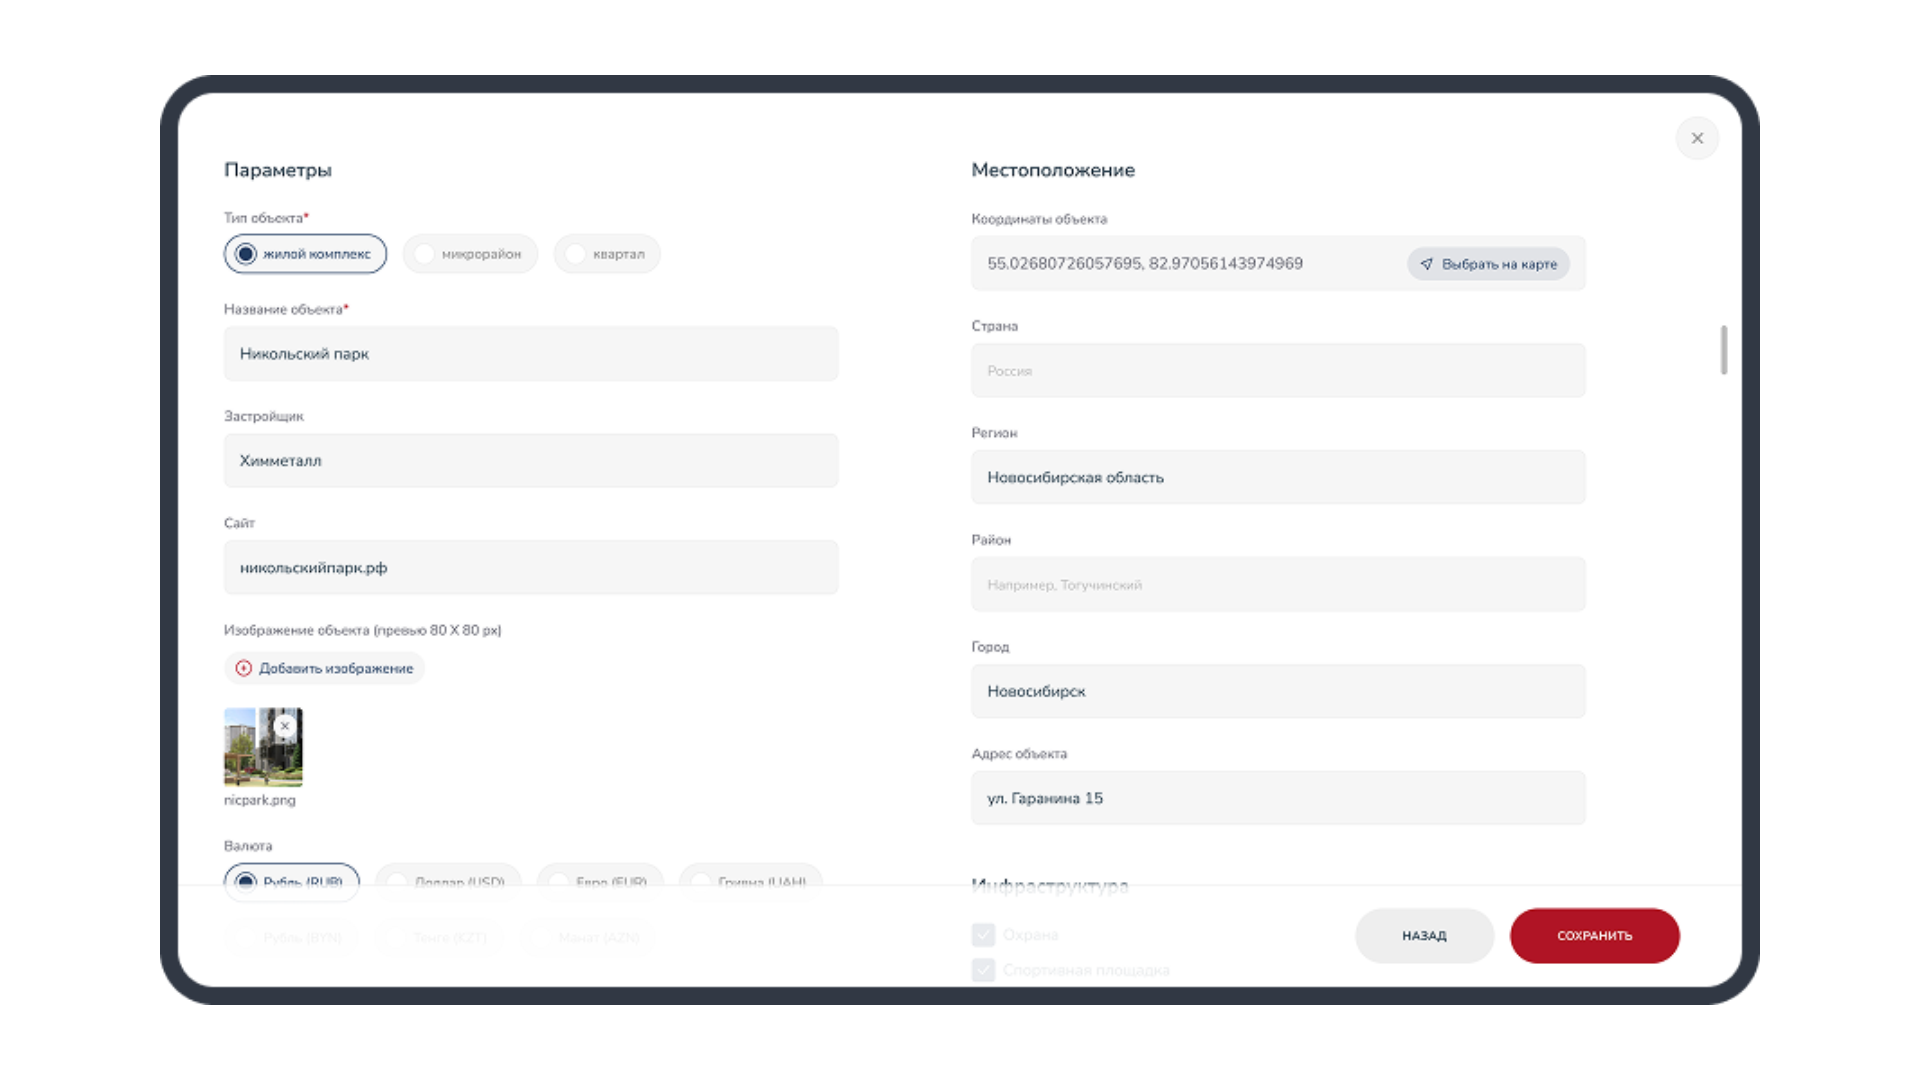Click the vertical scrollbar handle on the right
Viewport: 1920px width, 1080px height.
(1724, 350)
